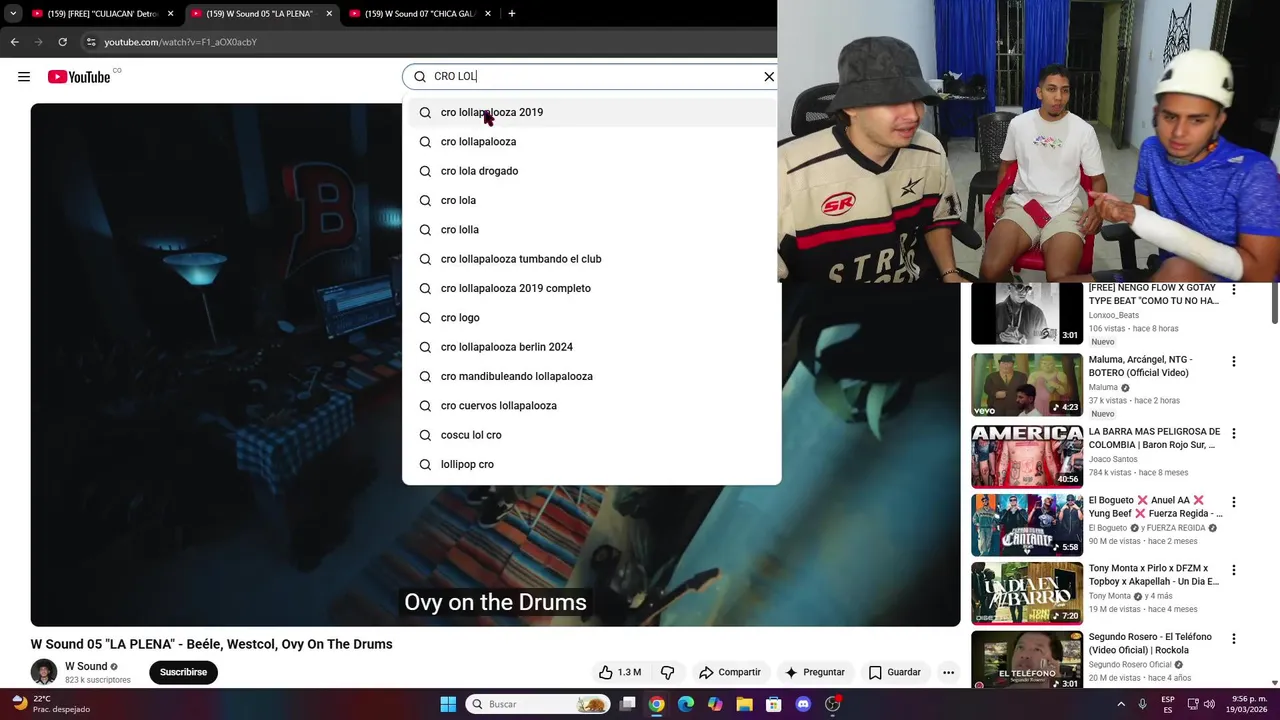Like the video with thumbs up 1.3 M
This screenshot has height=720, width=1280.
(x=619, y=672)
